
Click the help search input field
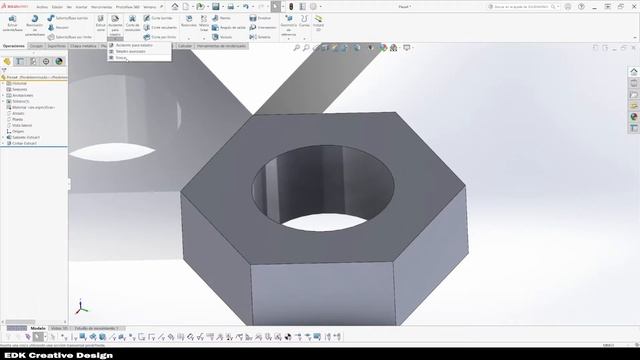coord(522,7)
